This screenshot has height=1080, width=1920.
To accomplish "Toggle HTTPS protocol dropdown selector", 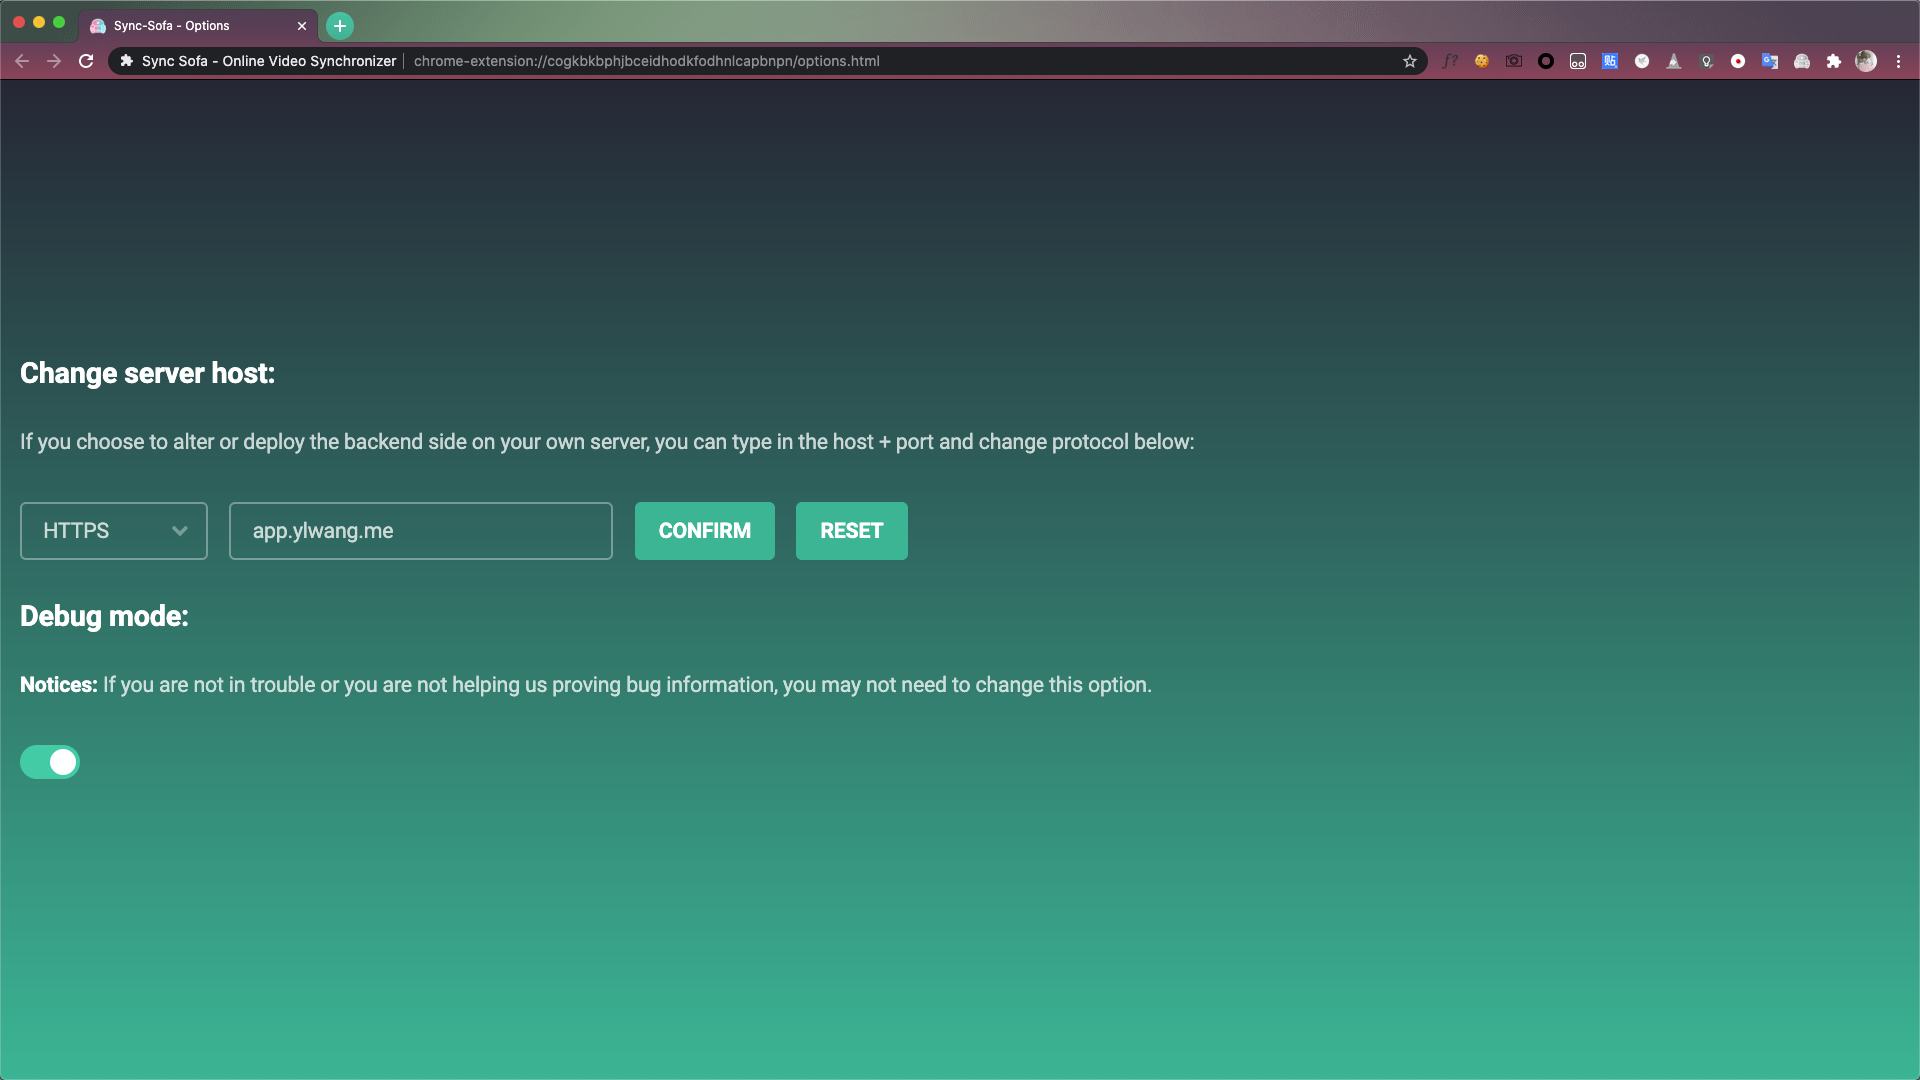I will 113,530.
